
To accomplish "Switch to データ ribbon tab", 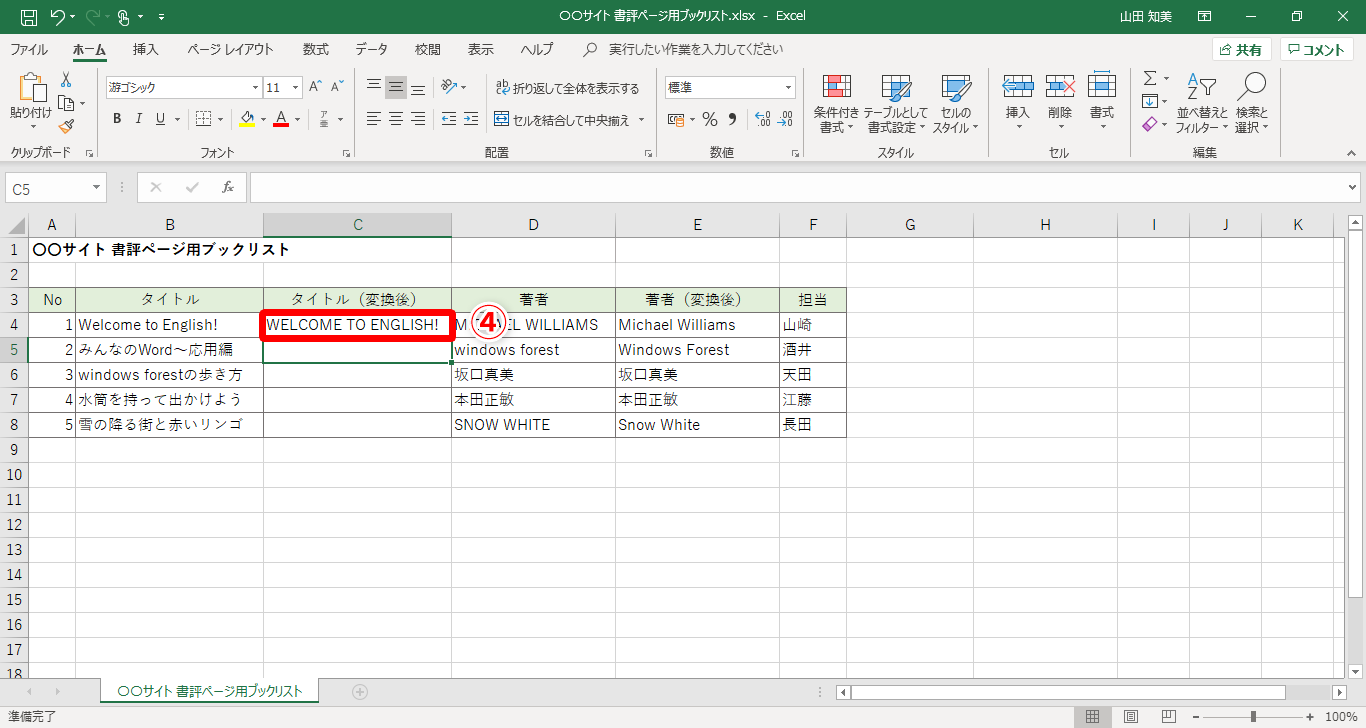I will [x=372, y=49].
